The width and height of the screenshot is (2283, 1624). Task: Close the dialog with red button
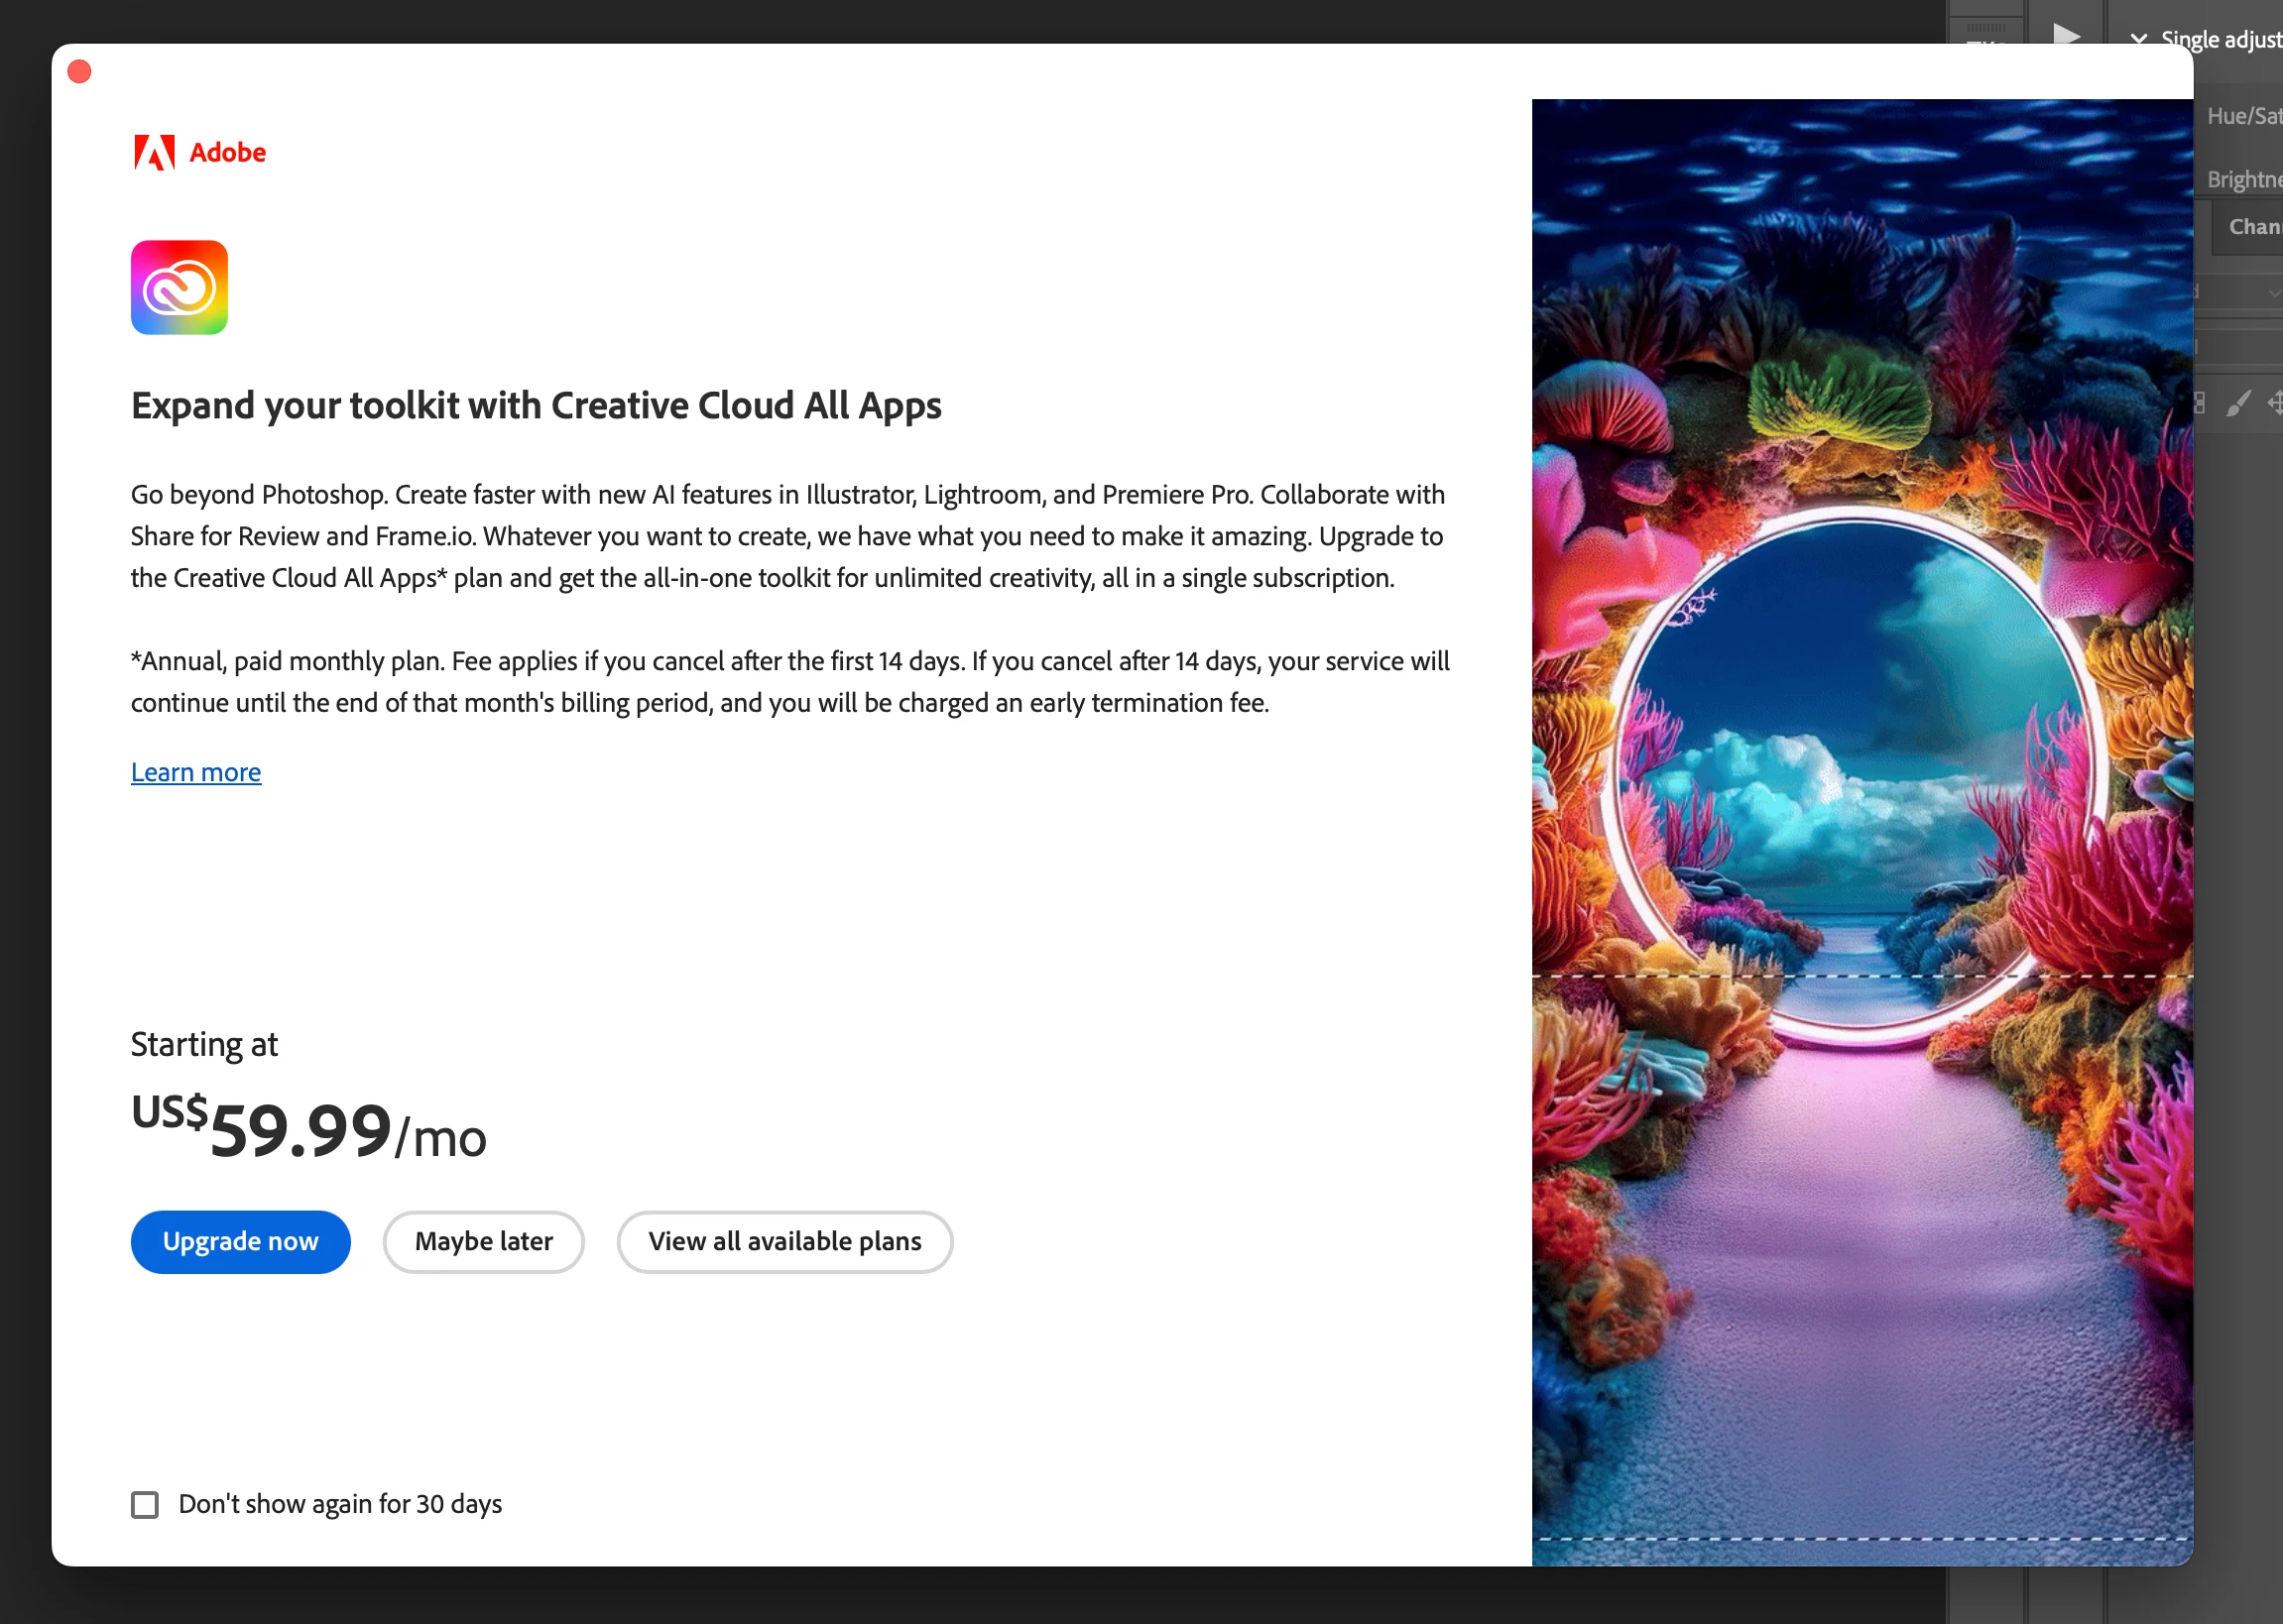tap(79, 72)
